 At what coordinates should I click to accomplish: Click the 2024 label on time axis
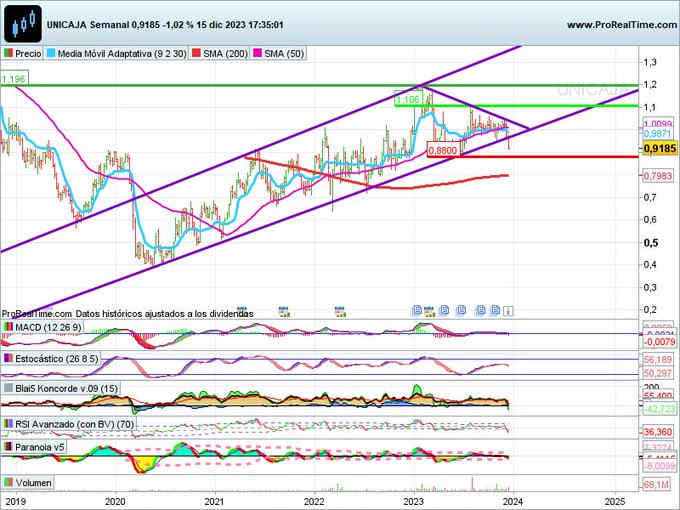click(x=513, y=502)
